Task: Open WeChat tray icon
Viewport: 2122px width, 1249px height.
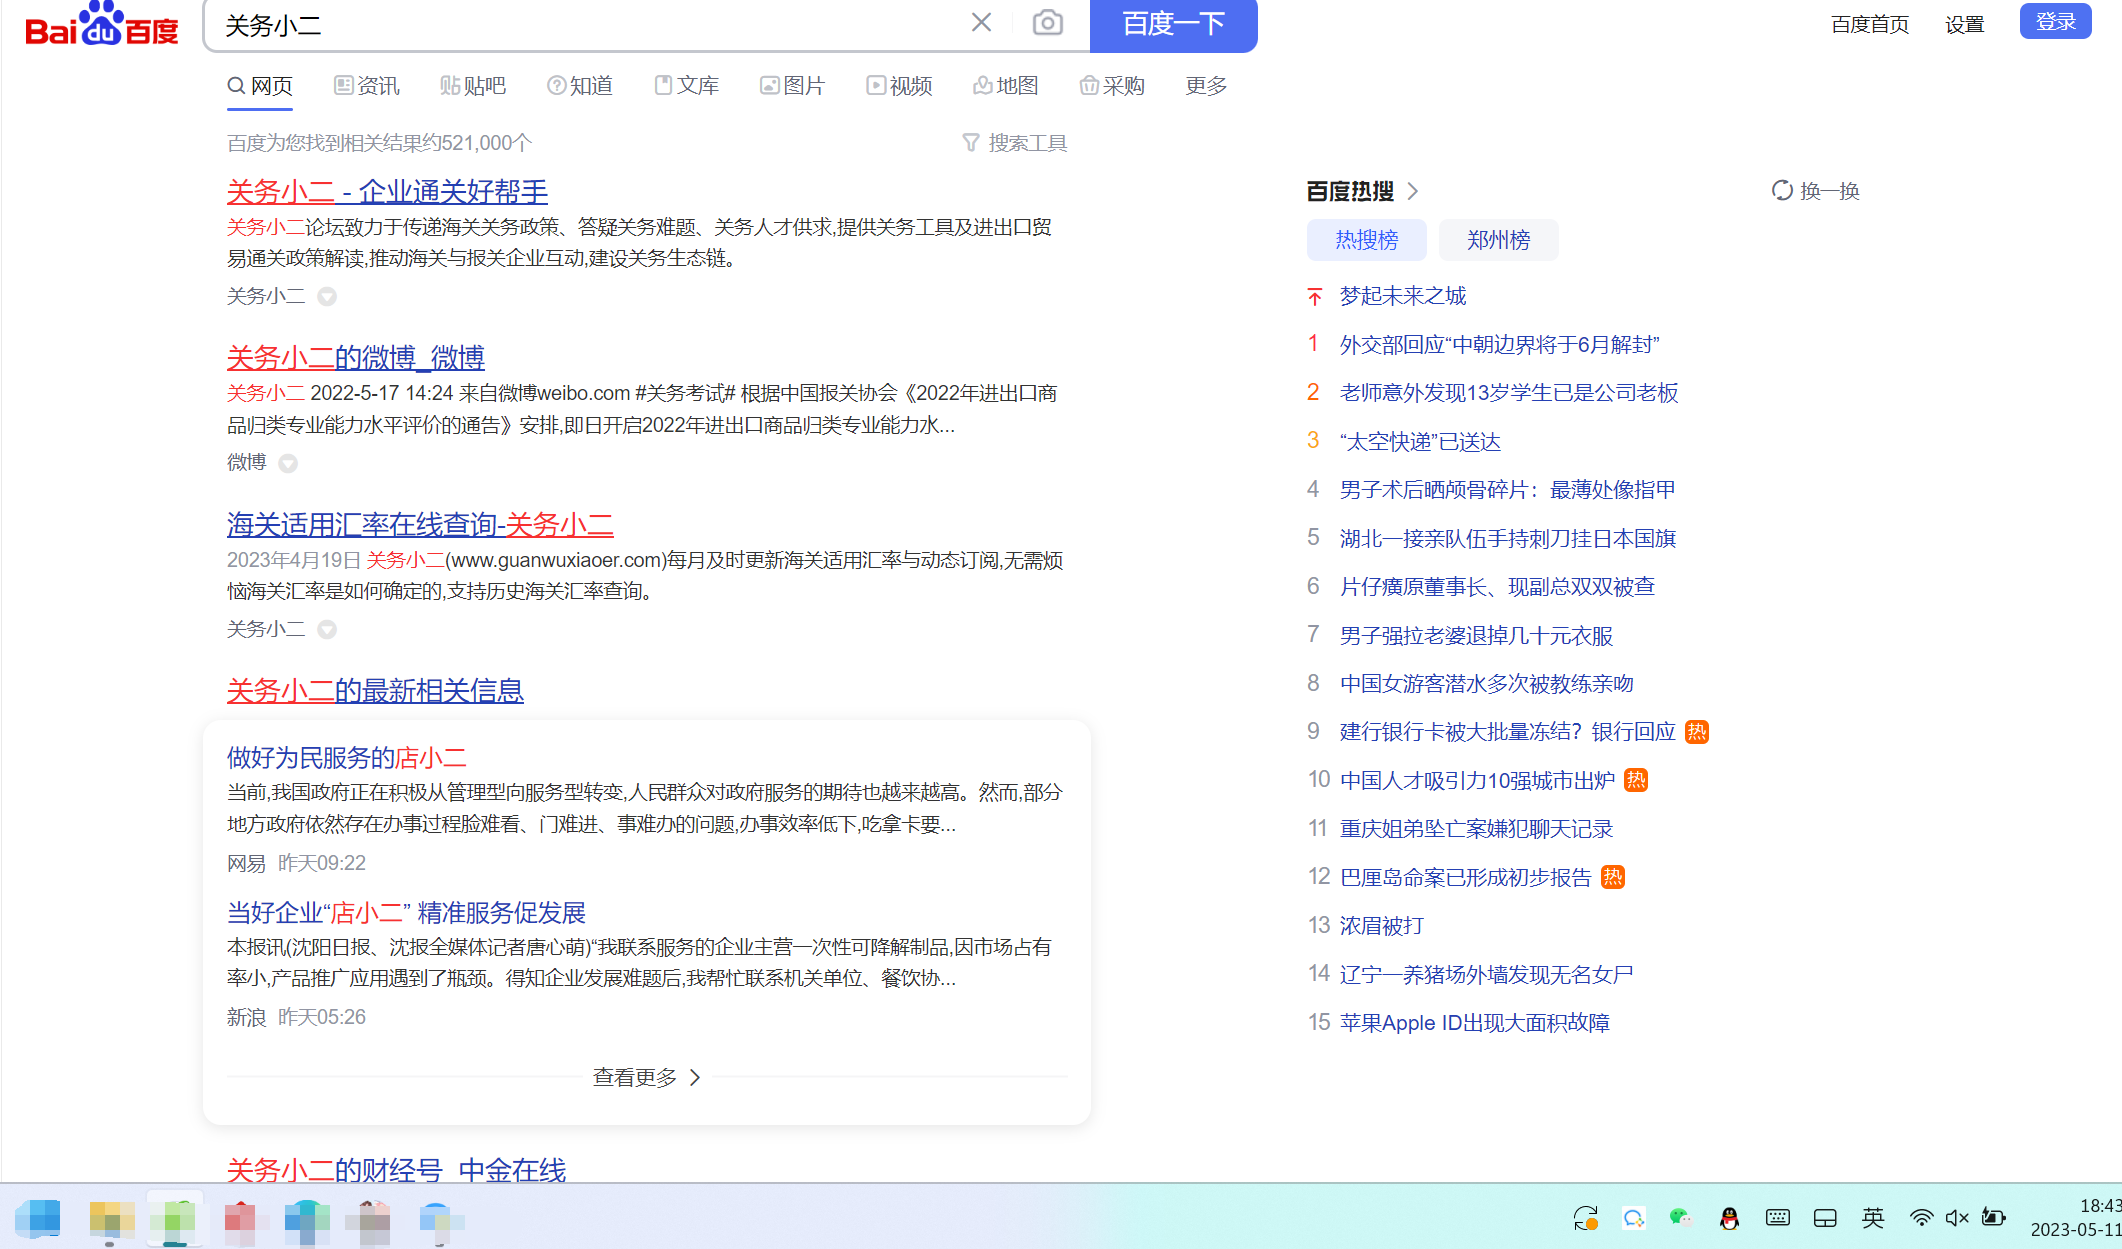Action: [x=1681, y=1217]
